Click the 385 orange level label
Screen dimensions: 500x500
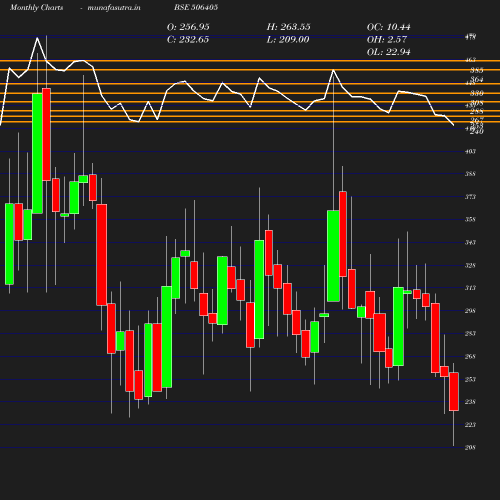click(x=477, y=70)
